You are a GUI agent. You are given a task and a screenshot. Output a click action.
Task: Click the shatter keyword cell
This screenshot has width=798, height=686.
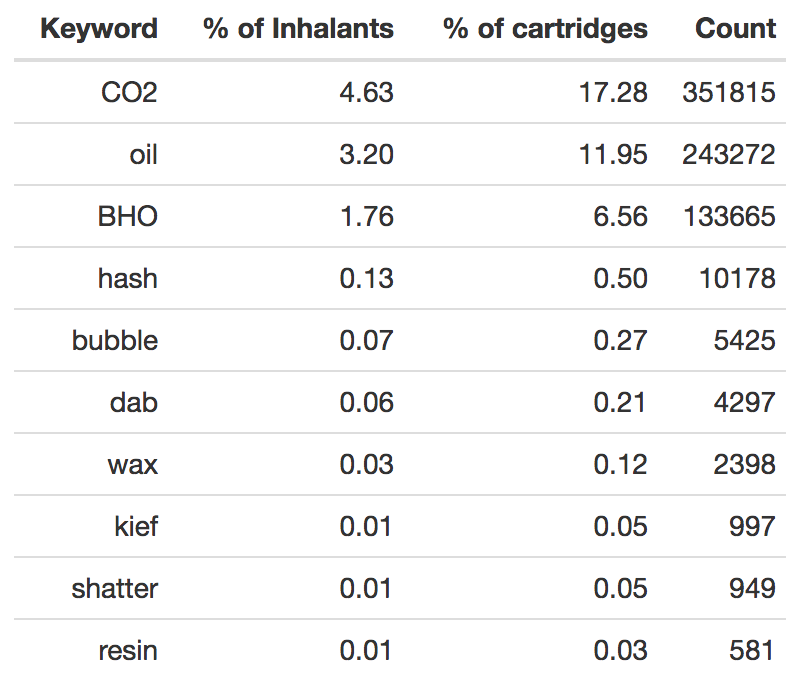pyautogui.click(x=115, y=589)
